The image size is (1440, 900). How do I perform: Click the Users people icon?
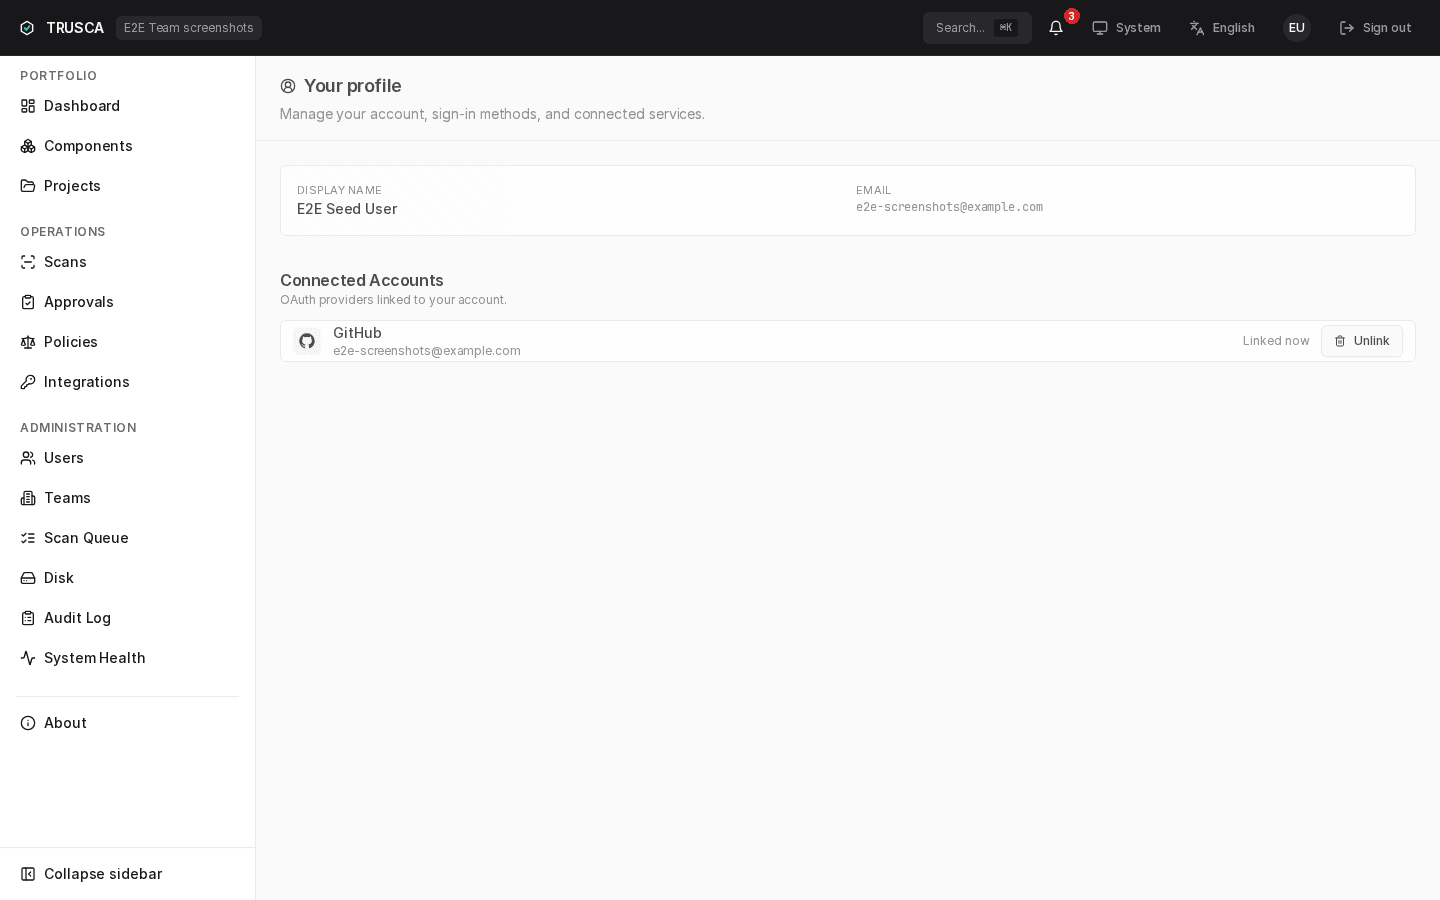[28, 458]
